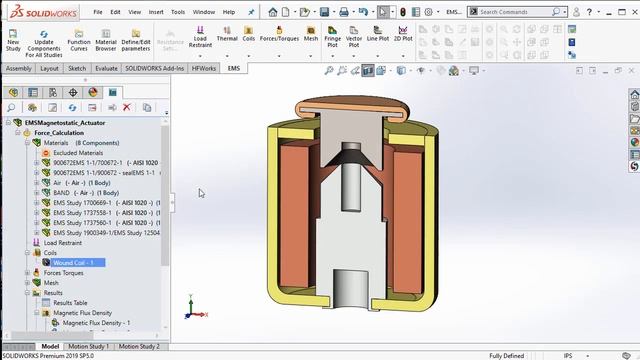Select the Results Table item
The height and width of the screenshot is (360, 640).
click(x=70, y=303)
